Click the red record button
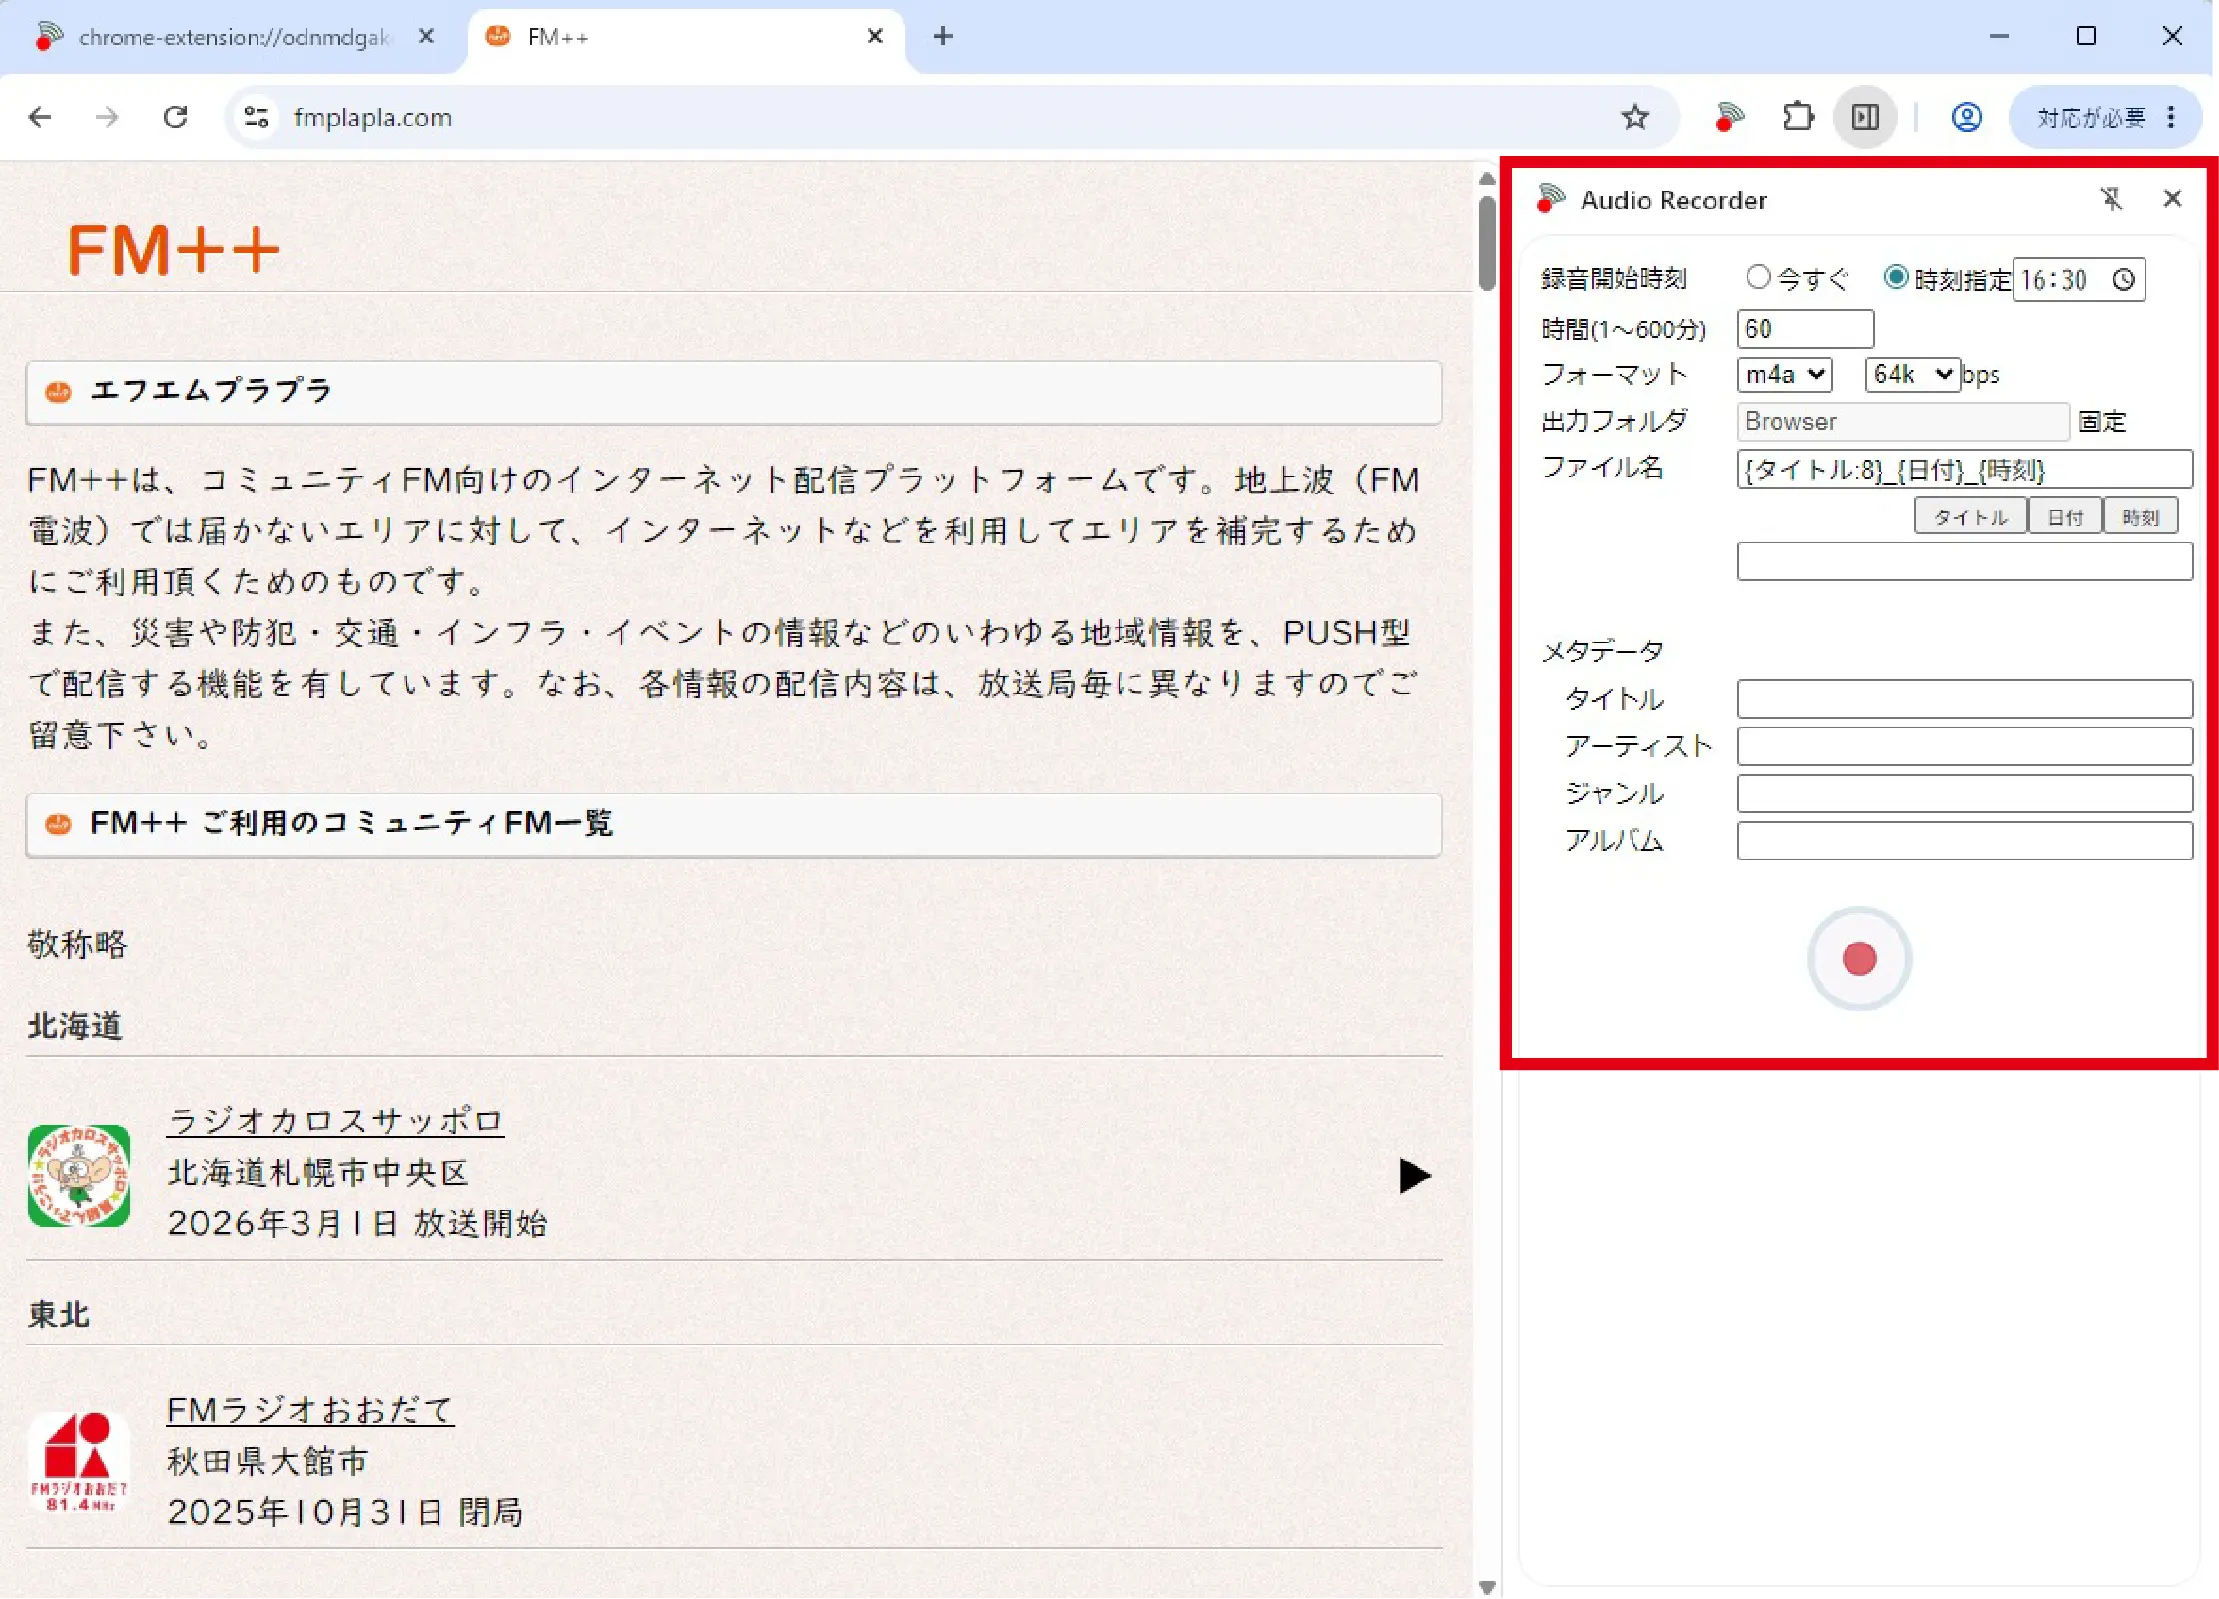Viewport: 2219px width, 1599px height. click(1859, 958)
